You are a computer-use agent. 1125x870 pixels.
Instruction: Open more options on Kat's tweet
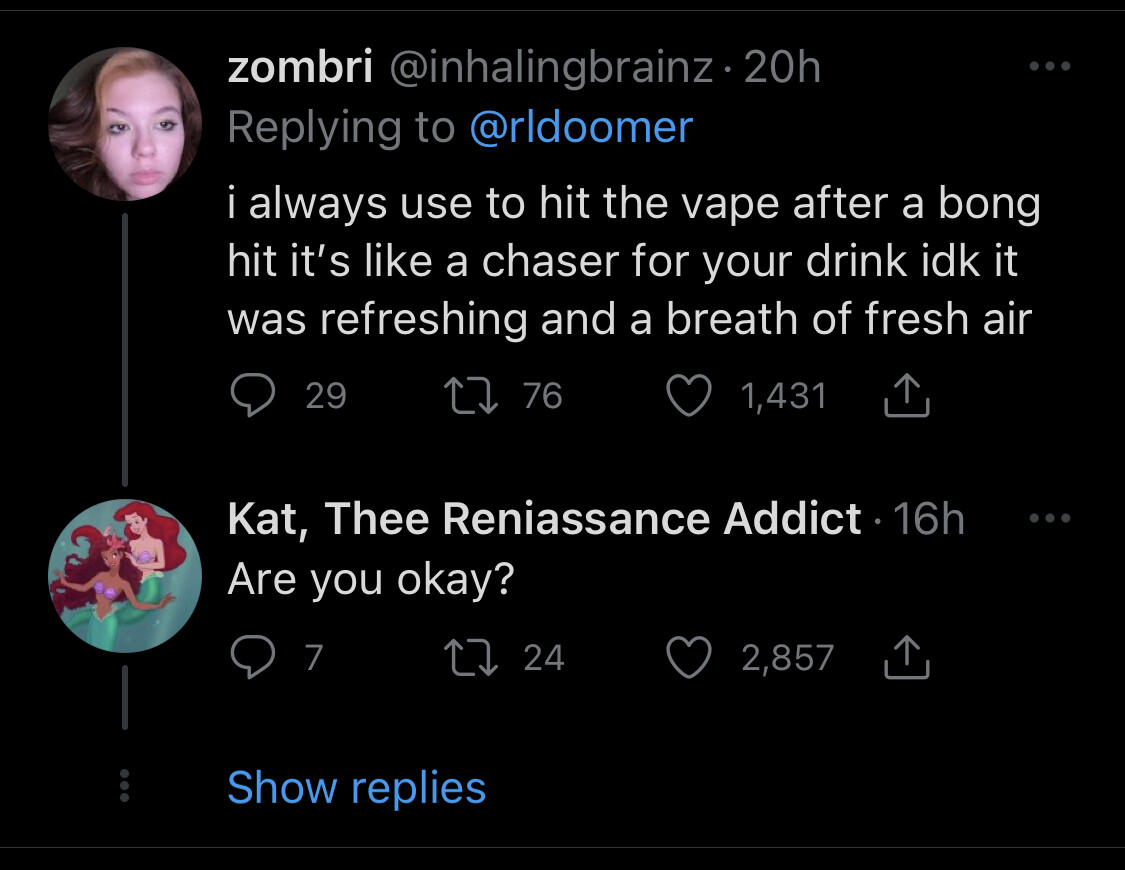coord(1050,519)
